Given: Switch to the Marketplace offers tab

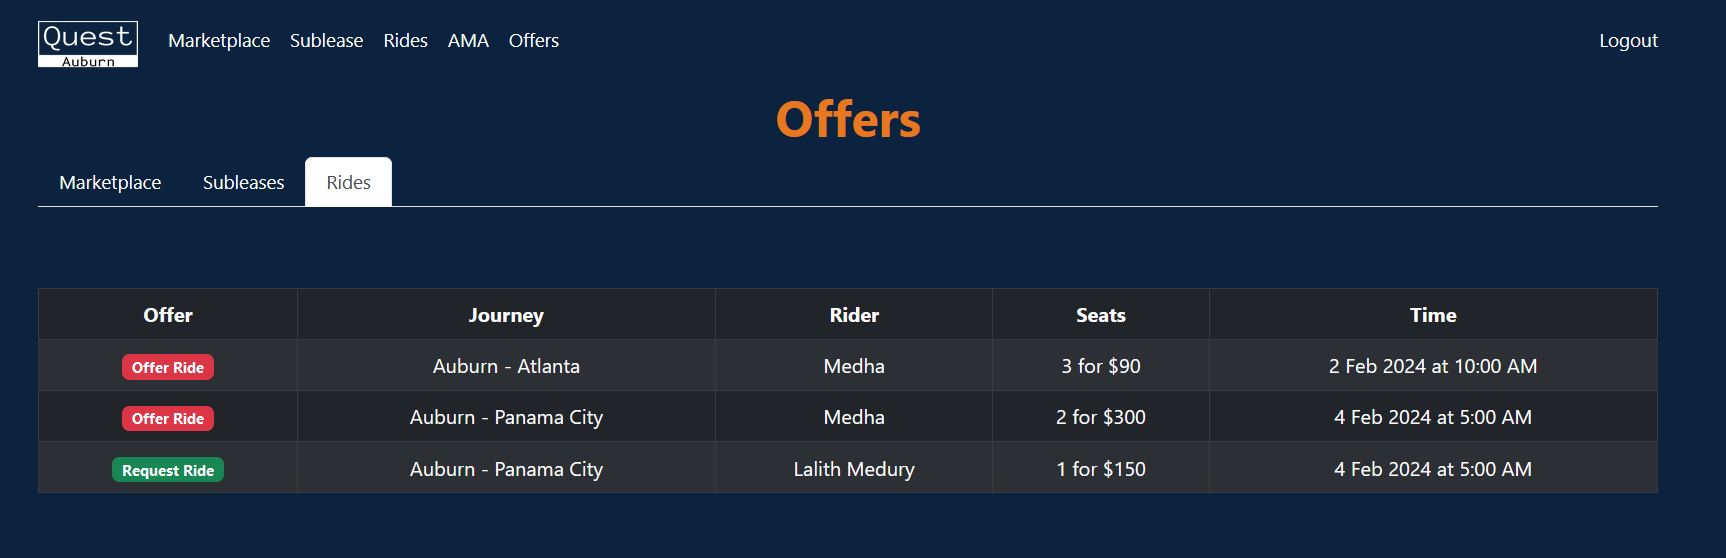Looking at the screenshot, I should pos(110,183).
